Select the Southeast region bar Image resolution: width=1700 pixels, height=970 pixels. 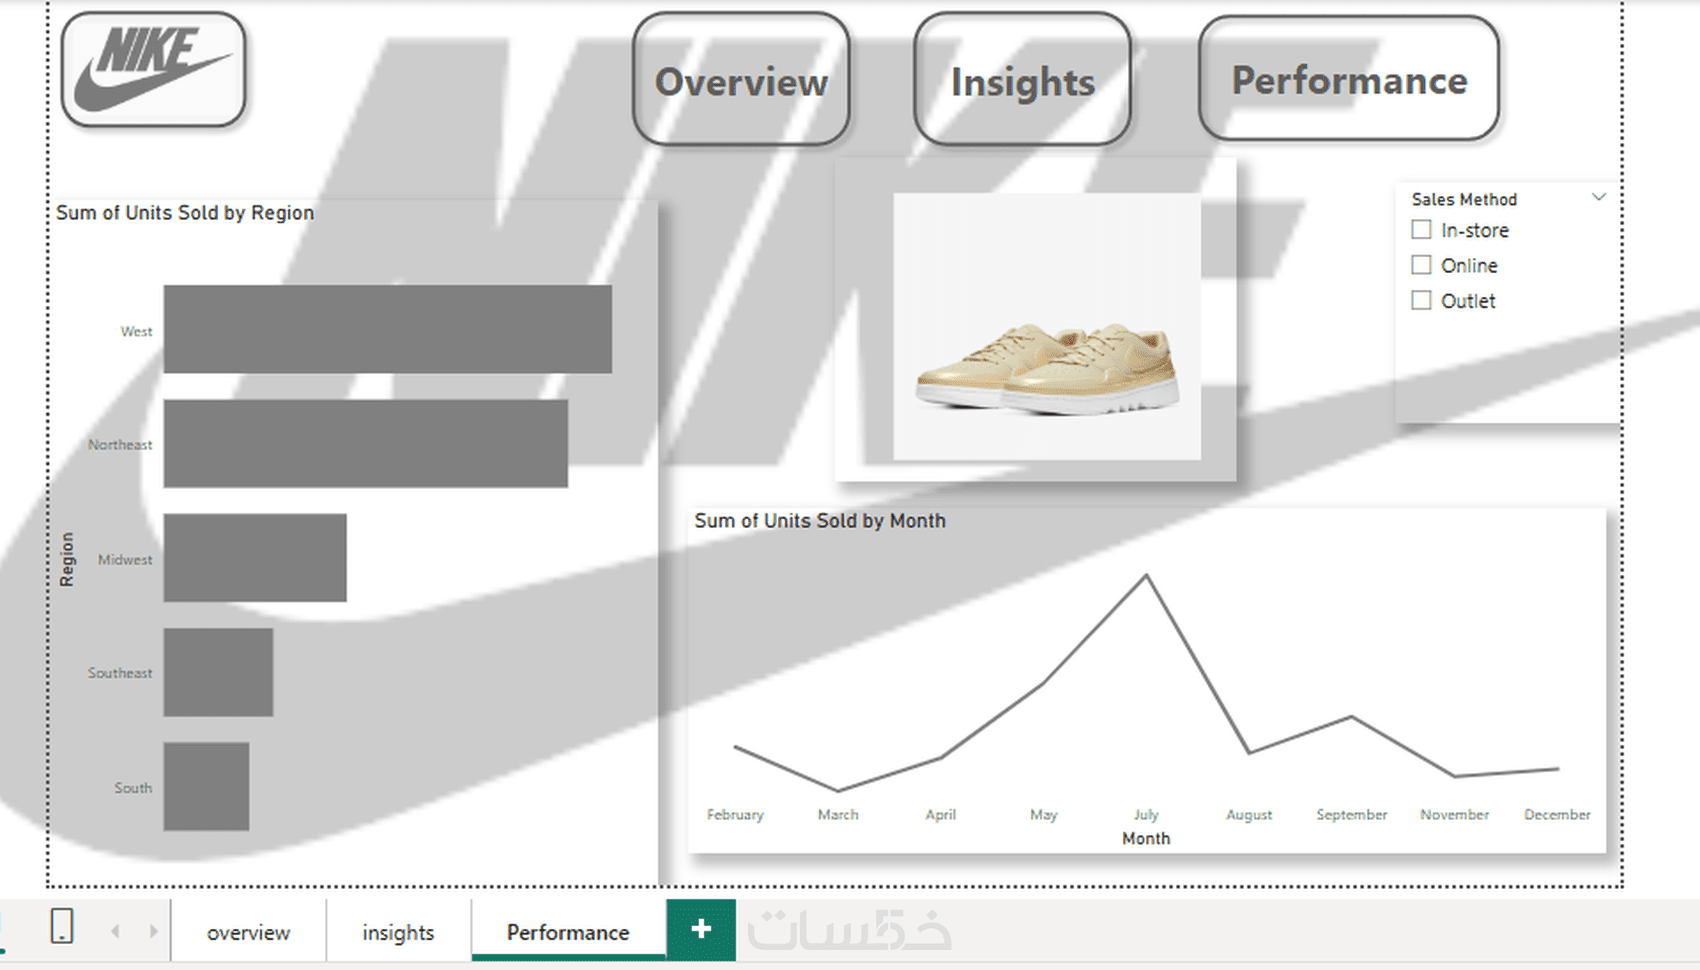click(x=218, y=672)
